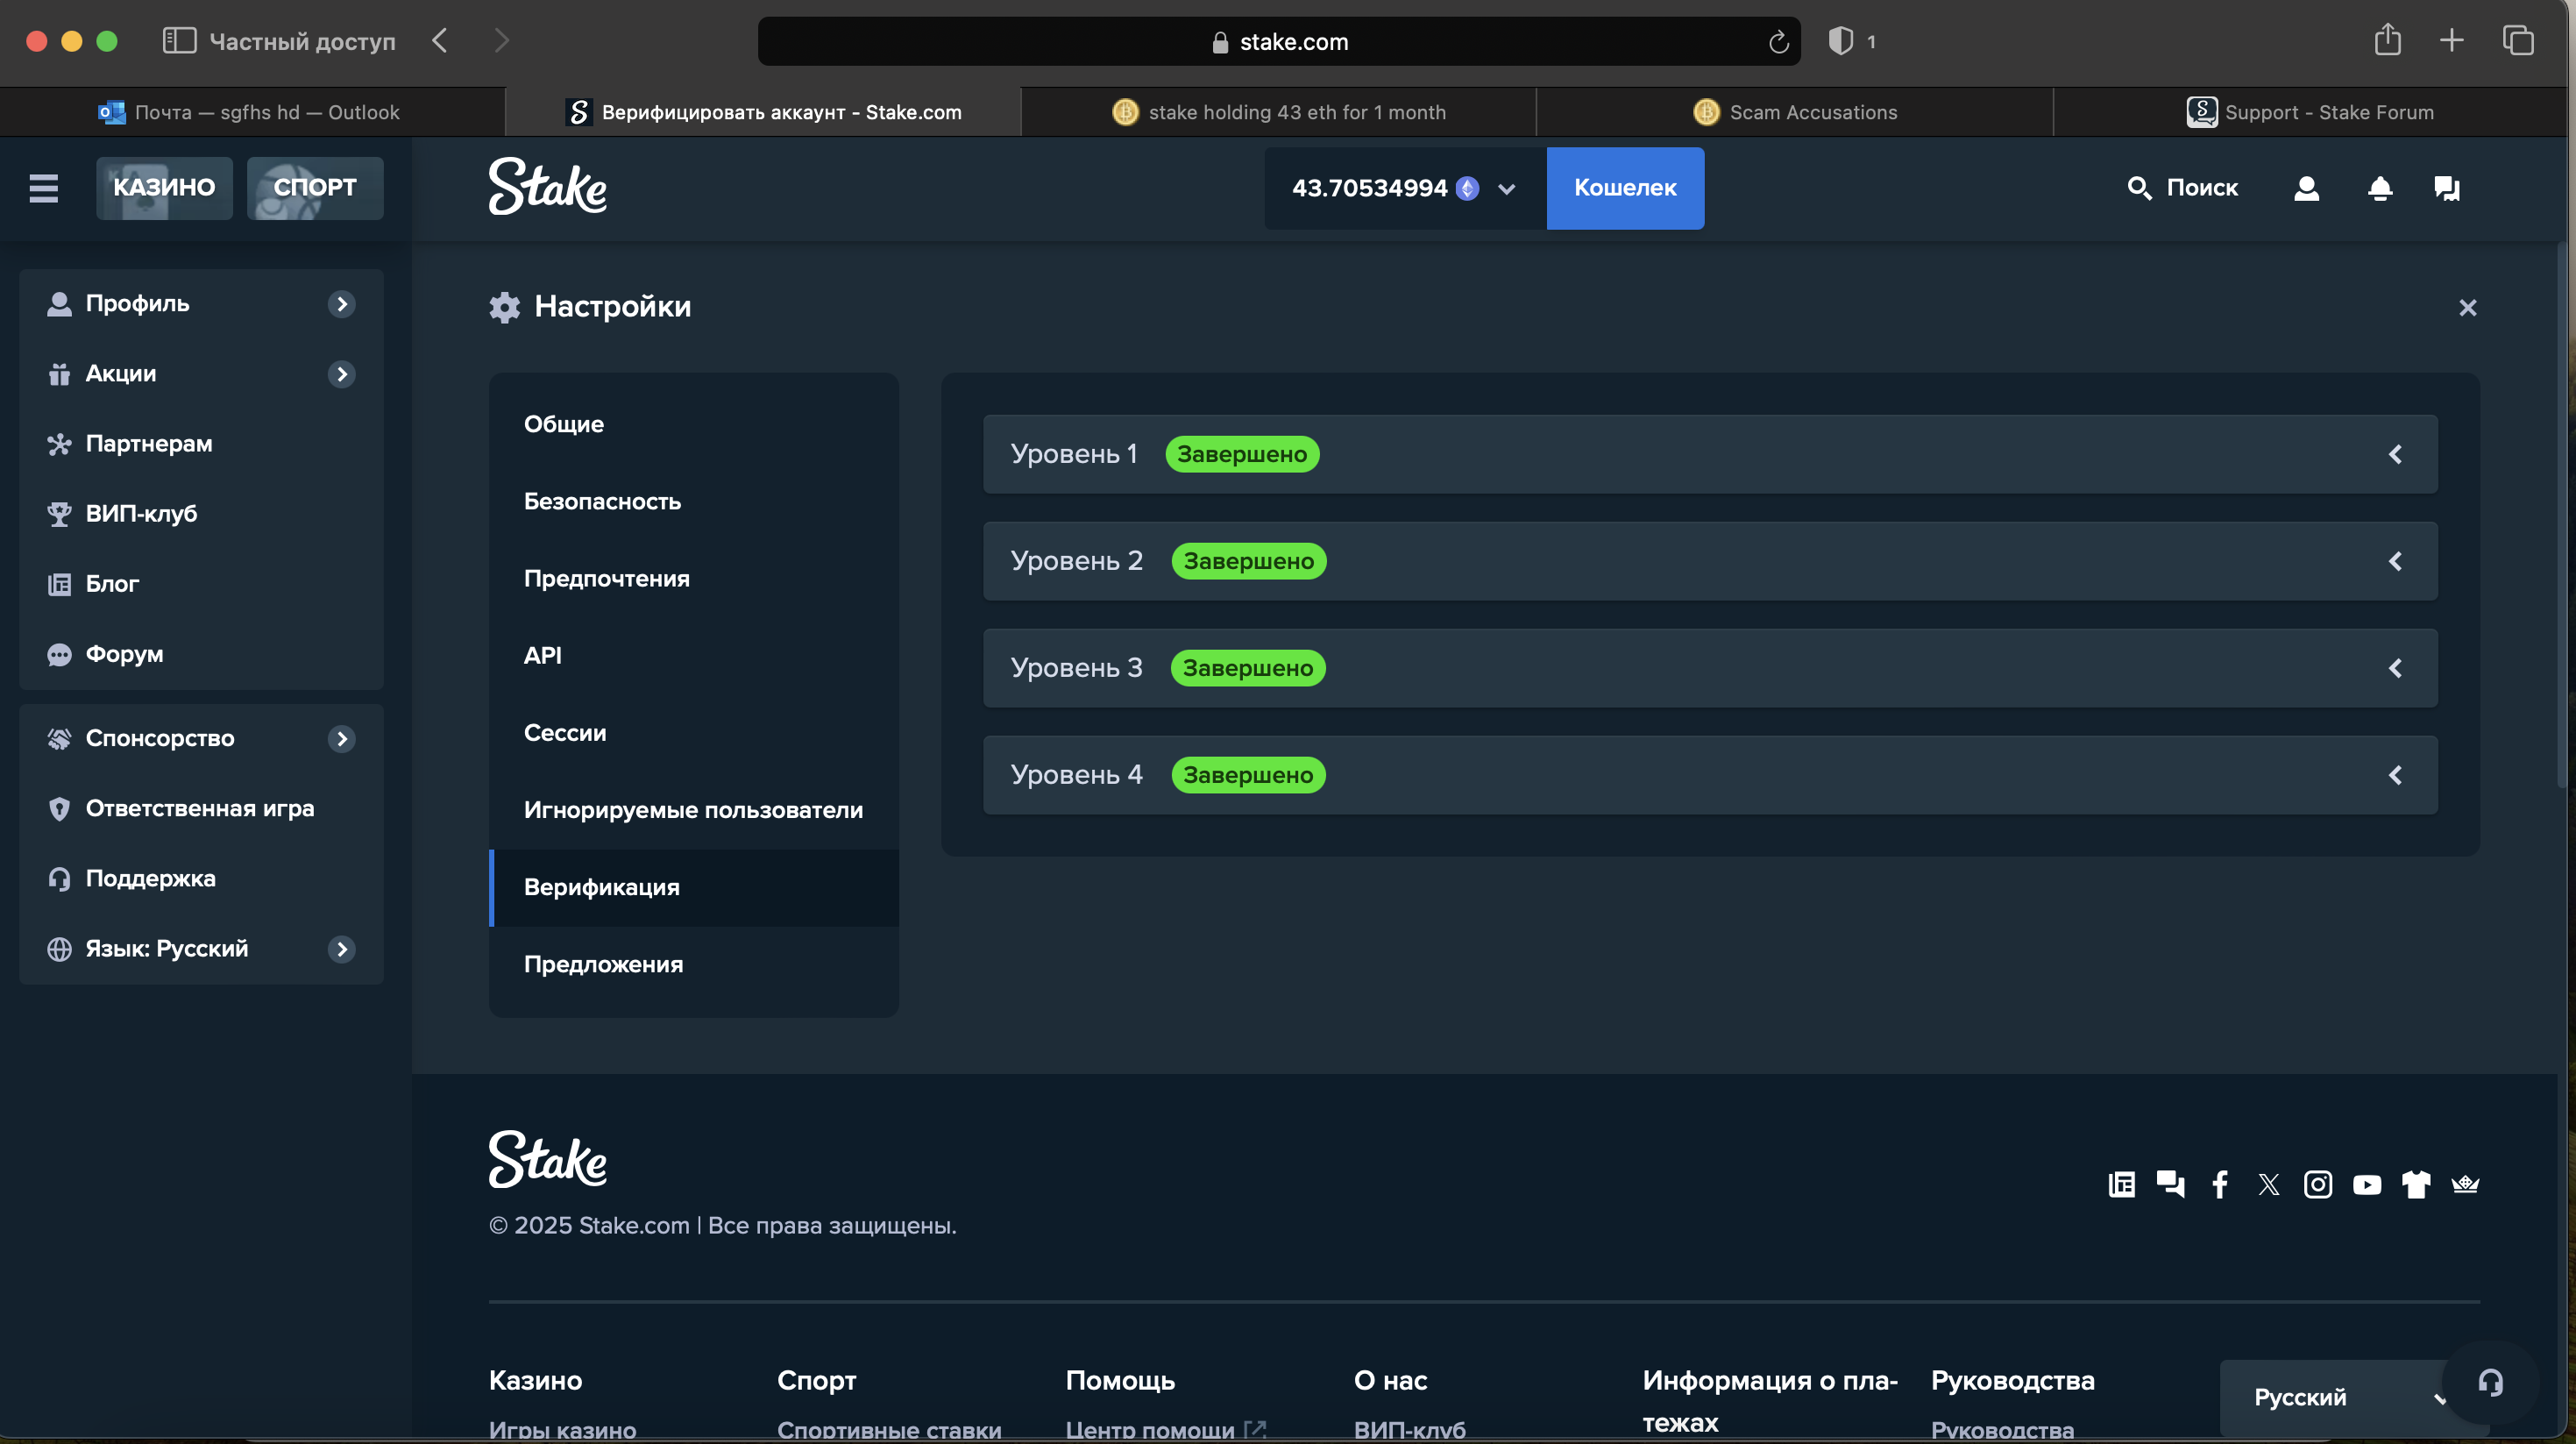Expand the Спонсорство sidebar submenu
The image size is (2576, 1444).
[342, 739]
